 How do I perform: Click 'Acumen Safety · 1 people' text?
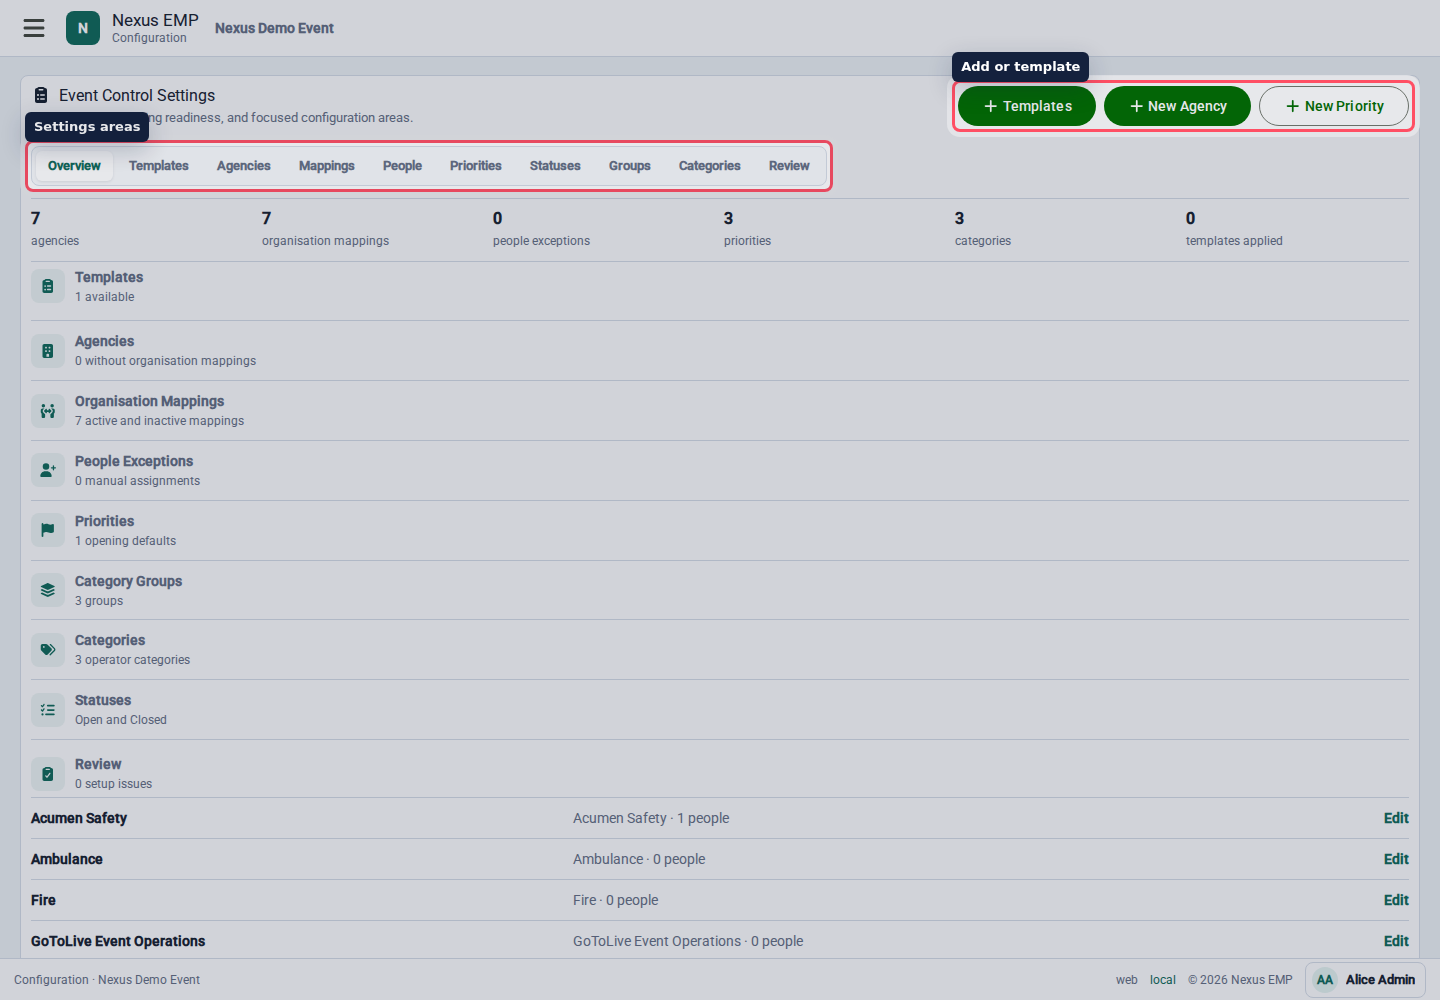pyautogui.click(x=651, y=818)
